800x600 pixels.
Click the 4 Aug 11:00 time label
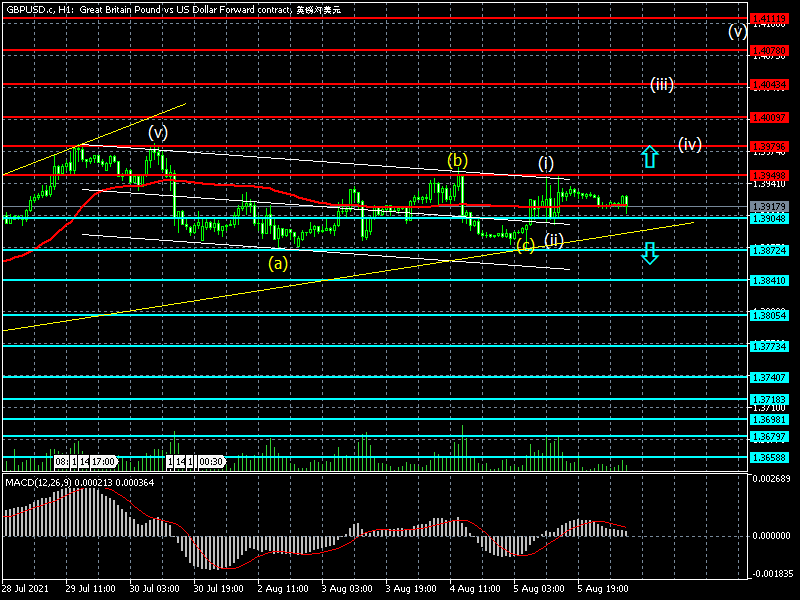[x=475, y=589]
